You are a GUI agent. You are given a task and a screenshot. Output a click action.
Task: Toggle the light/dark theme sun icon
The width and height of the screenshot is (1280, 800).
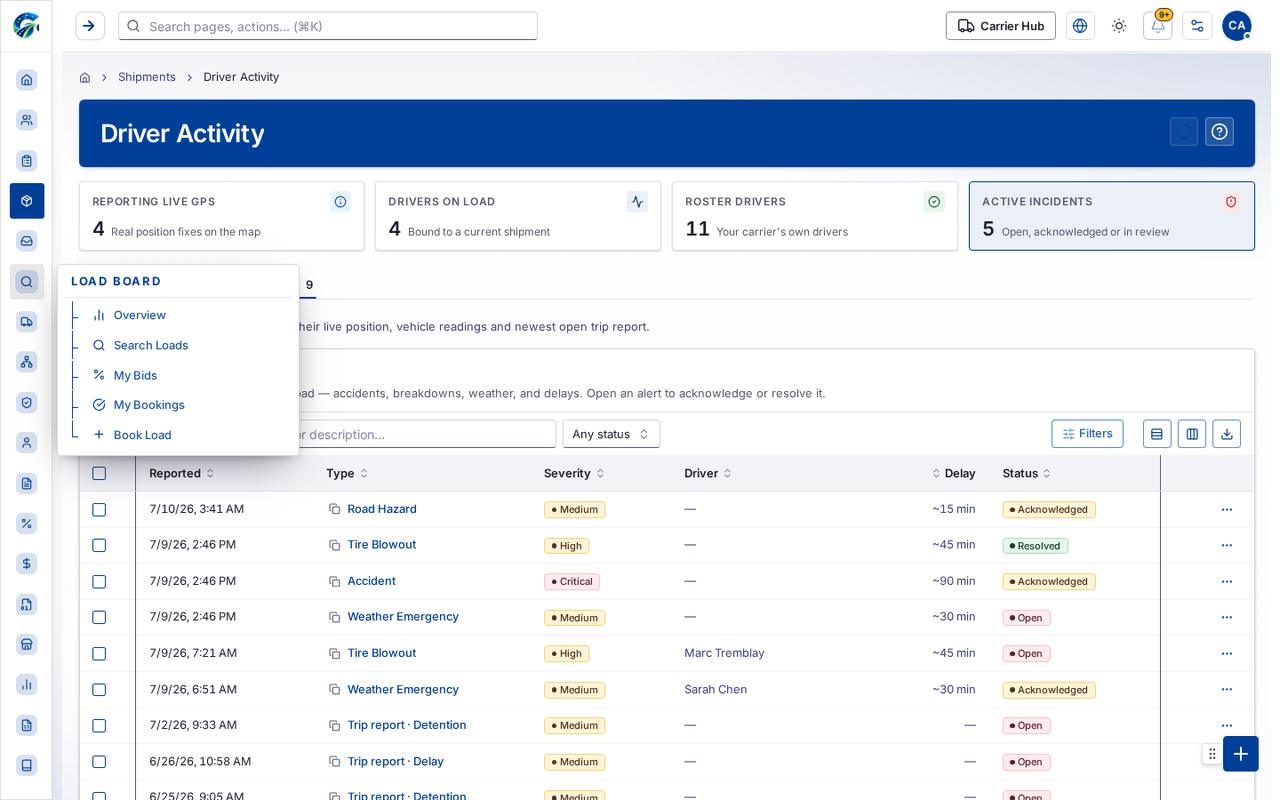pos(1119,26)
